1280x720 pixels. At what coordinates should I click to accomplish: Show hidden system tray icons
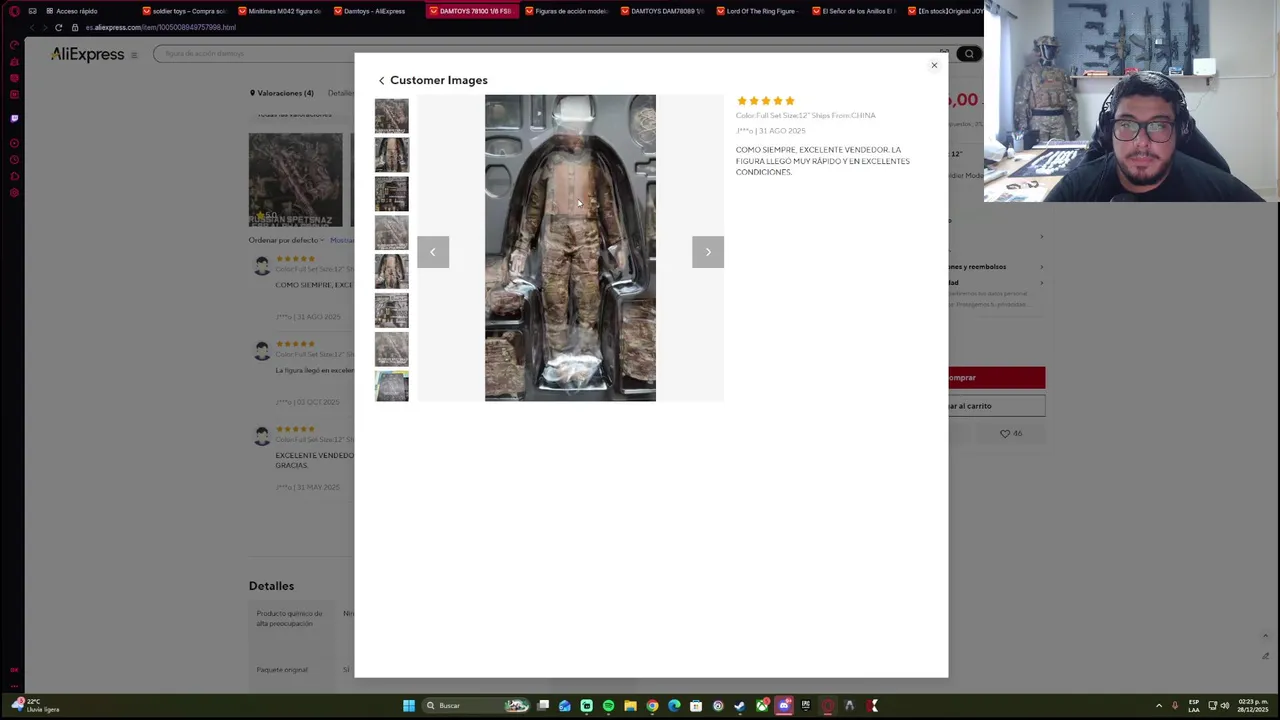coord(1159,706)
